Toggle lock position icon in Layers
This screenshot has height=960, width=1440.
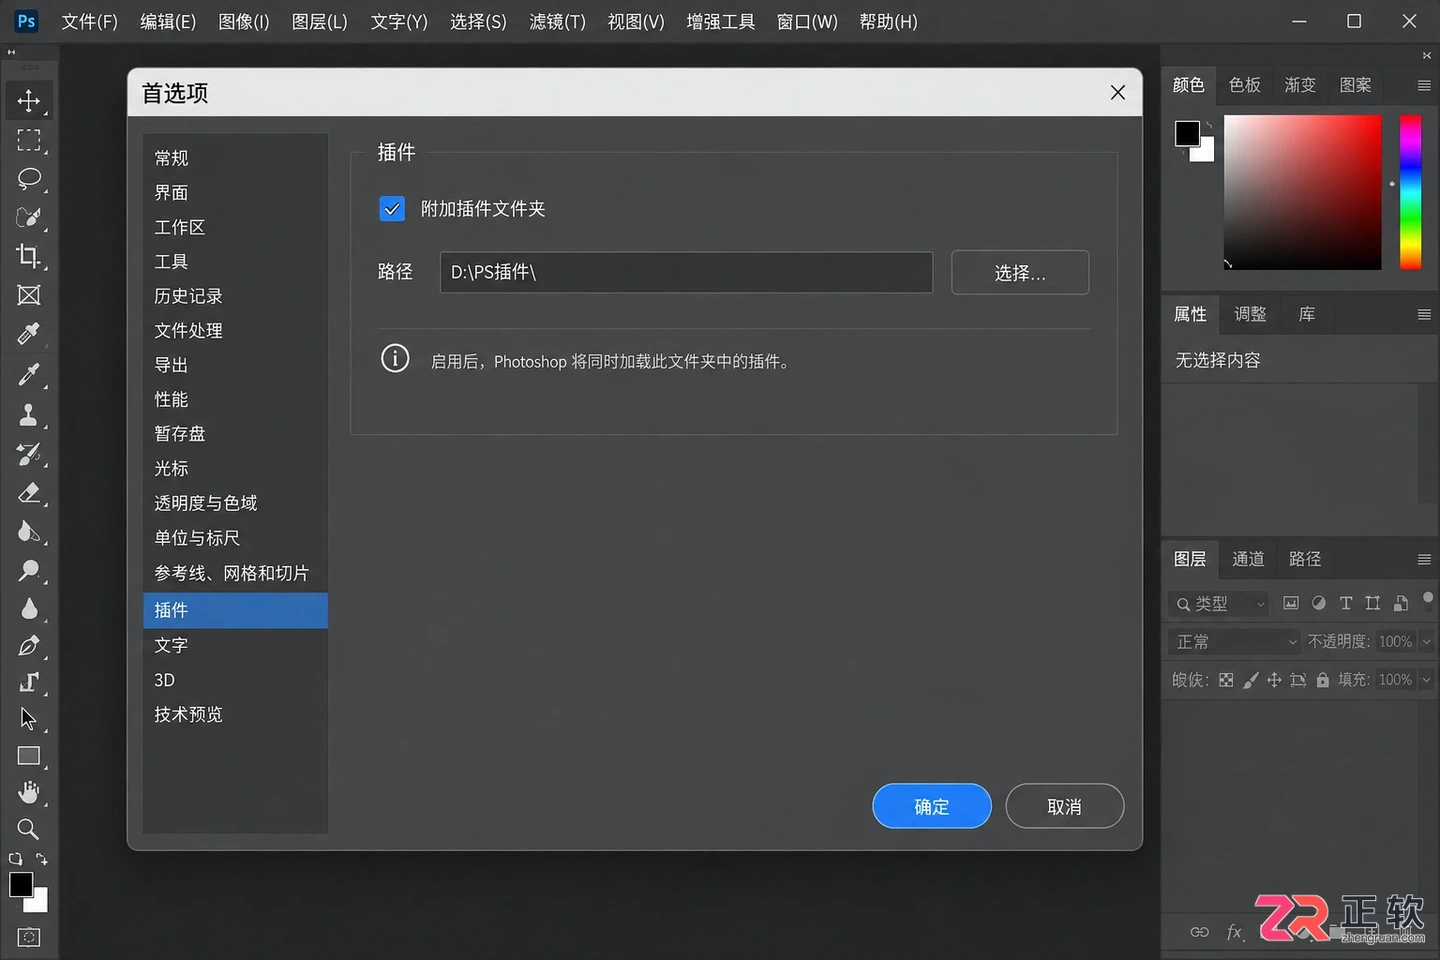[x=1274, y=680]
